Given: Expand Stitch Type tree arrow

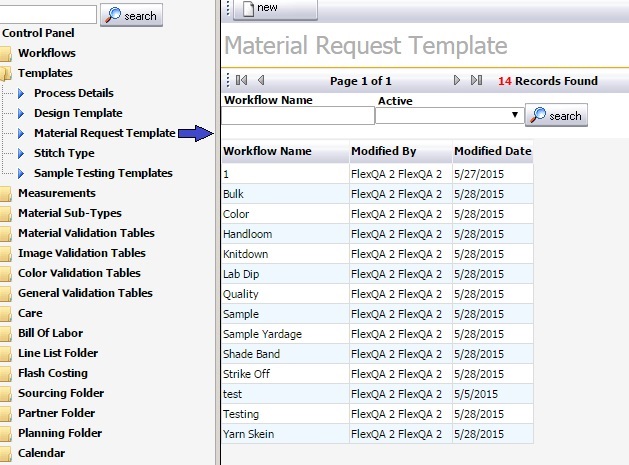Looking at the screenshot, I should (x=21, y=153).
